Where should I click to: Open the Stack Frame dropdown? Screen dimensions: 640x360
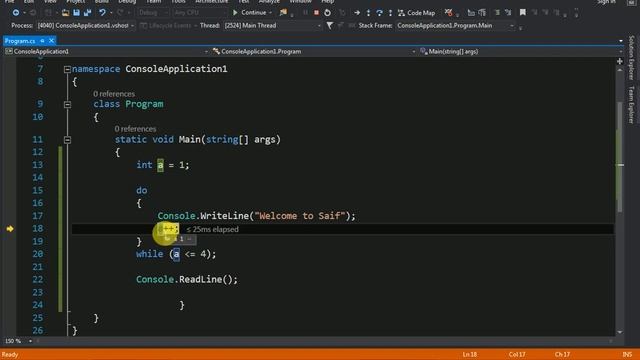tap(455, 26)
